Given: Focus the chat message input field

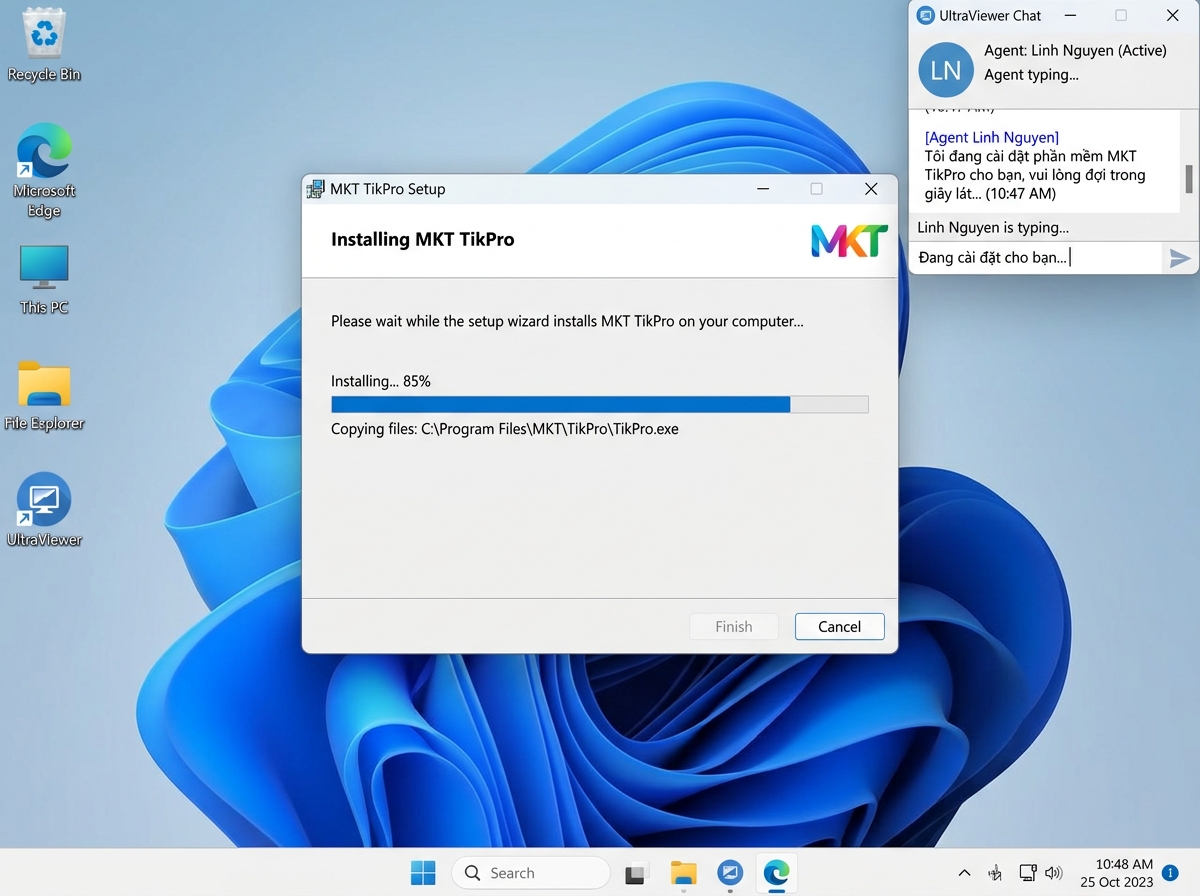Looking at the screenshot, I should click(1037, 258).
